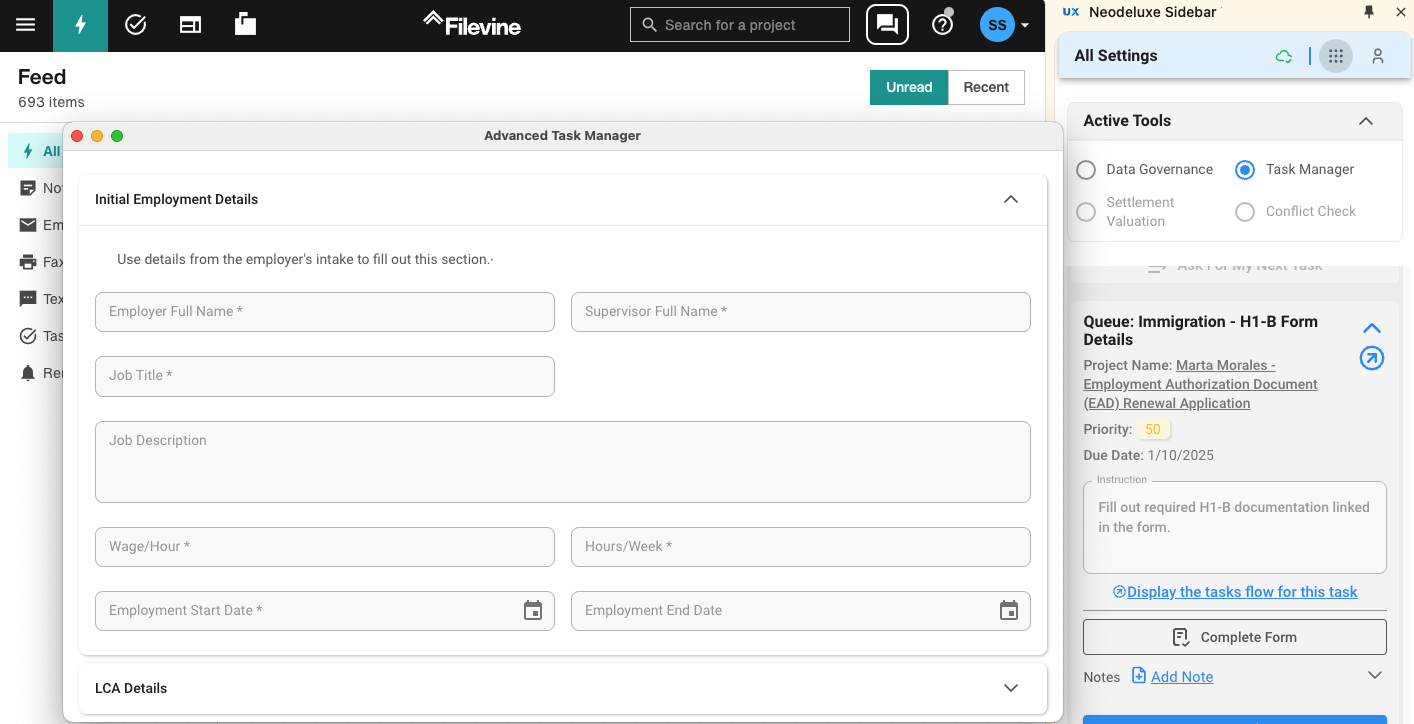Image resolution: width=1414 pixels, height=724 pixels.
Task: Click the cloud sync icon in sidebar
Action: tap(1284, 56)
